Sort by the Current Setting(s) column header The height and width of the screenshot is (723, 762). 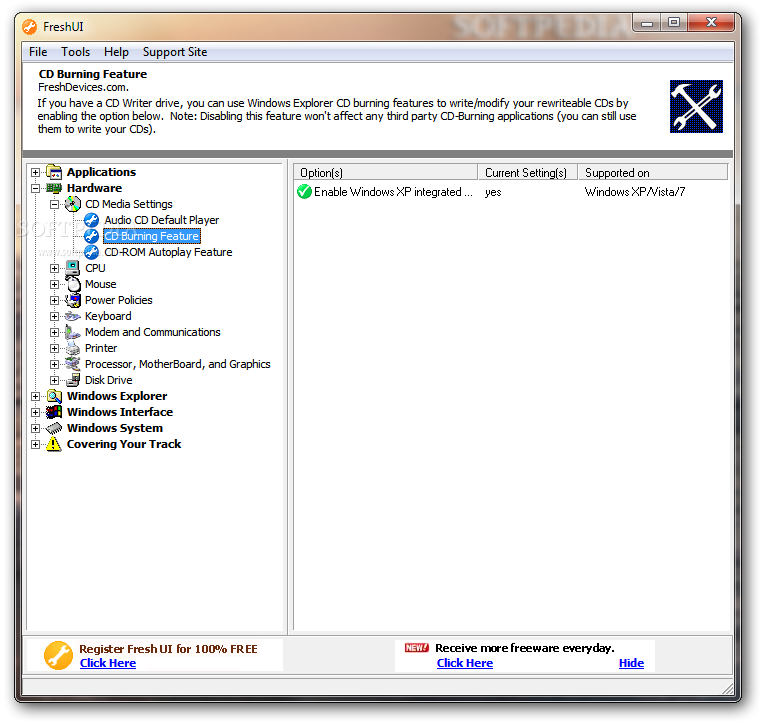pos(527,172)
